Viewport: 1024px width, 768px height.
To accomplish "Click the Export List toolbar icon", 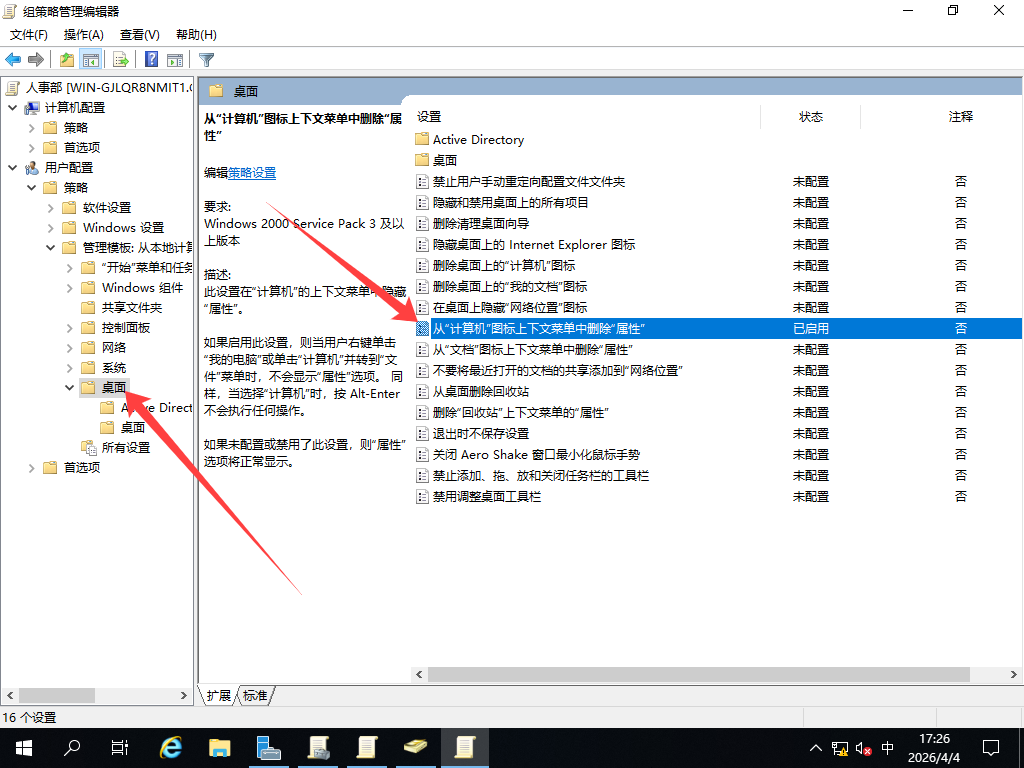I will [x=121, y=59].
